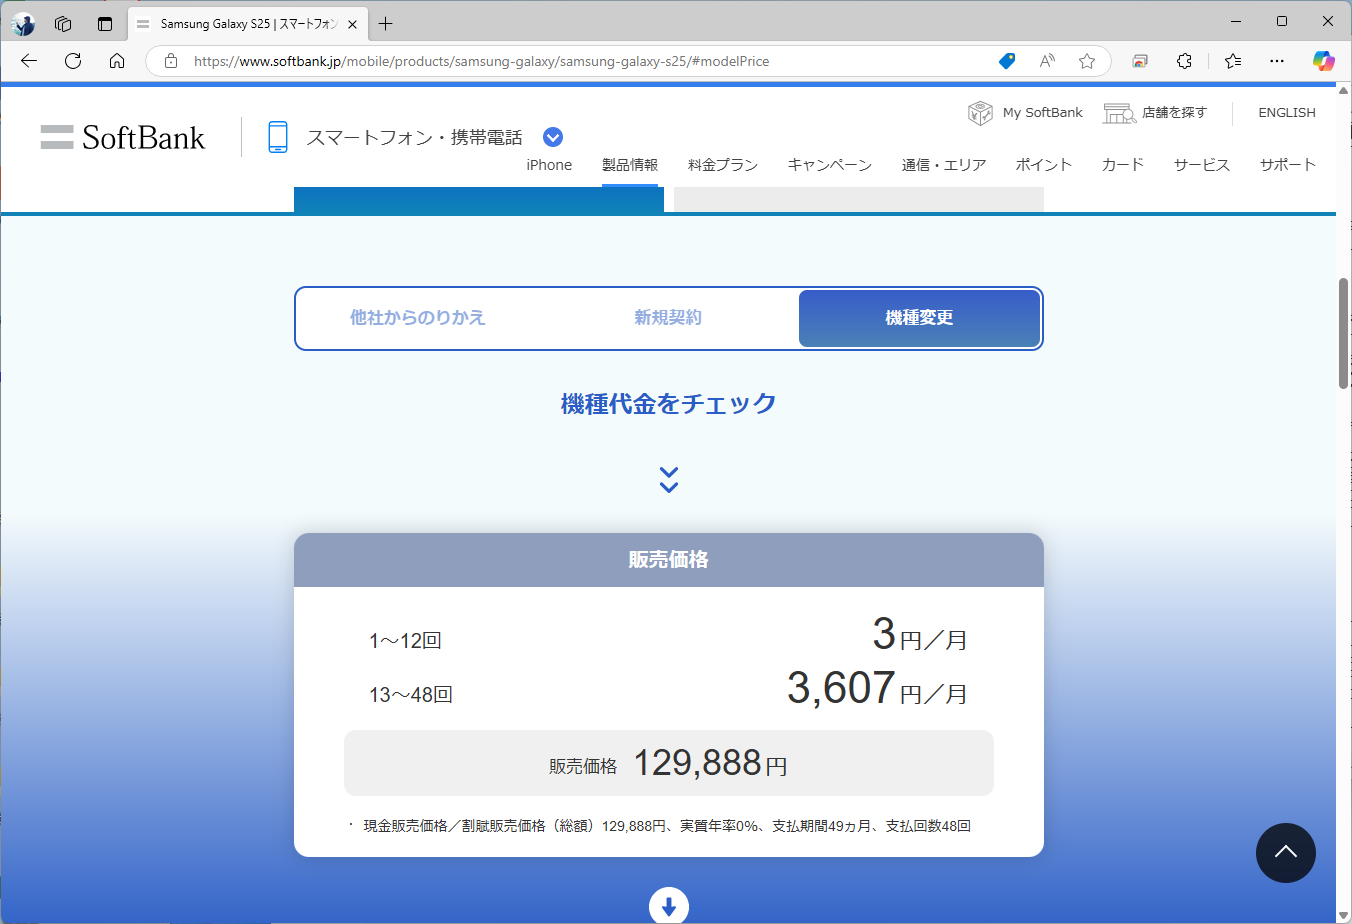This screenshot has width=1352, height=924.
Task: Switch site language via ENGLISH link
Action: point(1286,112)
